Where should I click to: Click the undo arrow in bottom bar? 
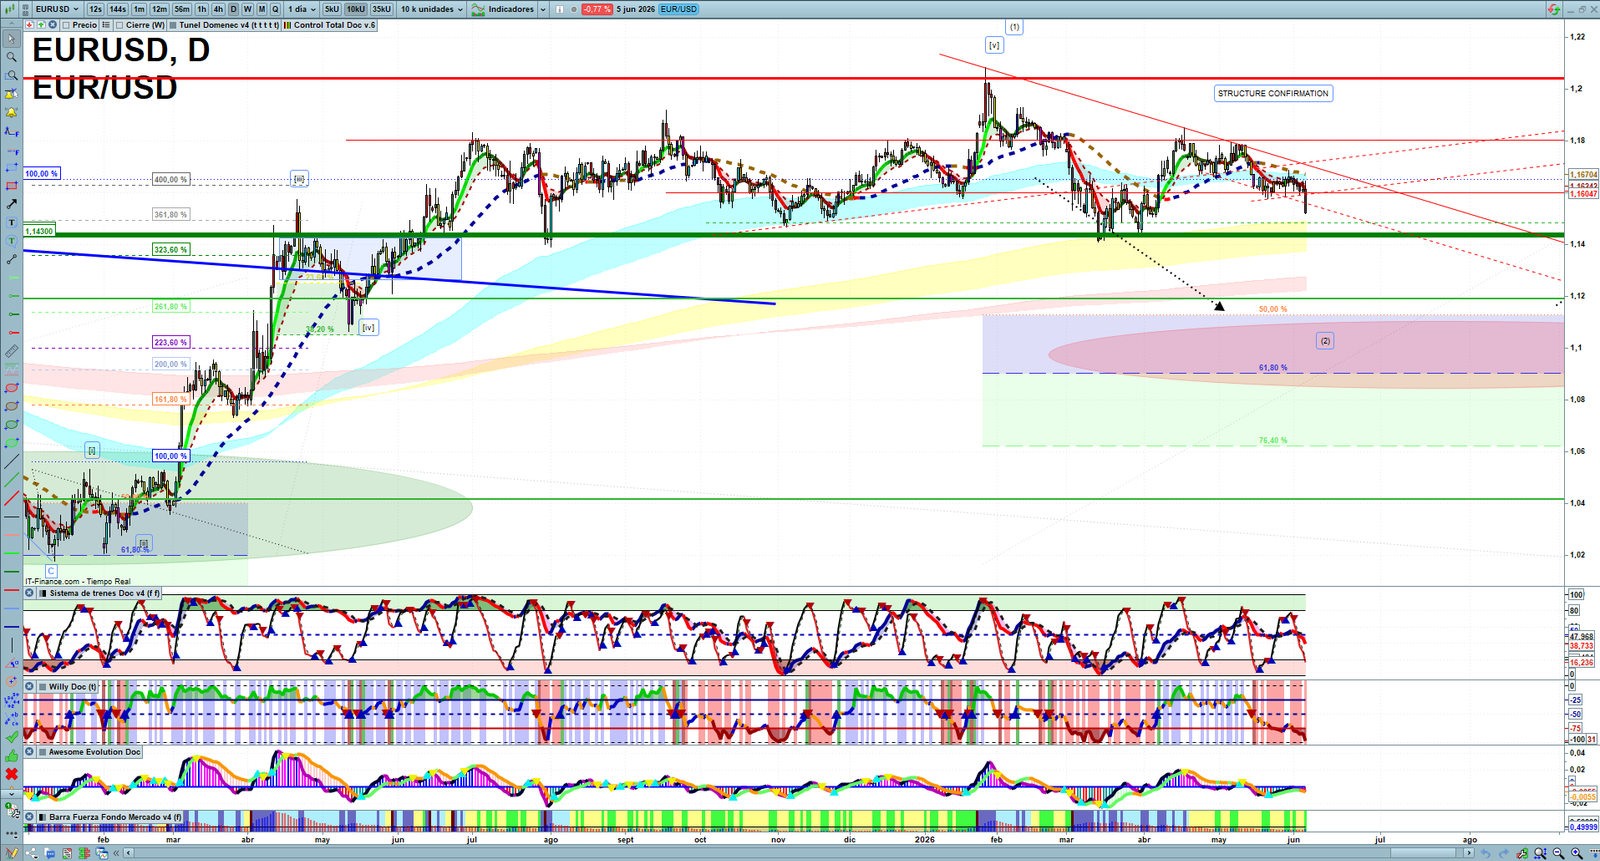point(1486,853)
